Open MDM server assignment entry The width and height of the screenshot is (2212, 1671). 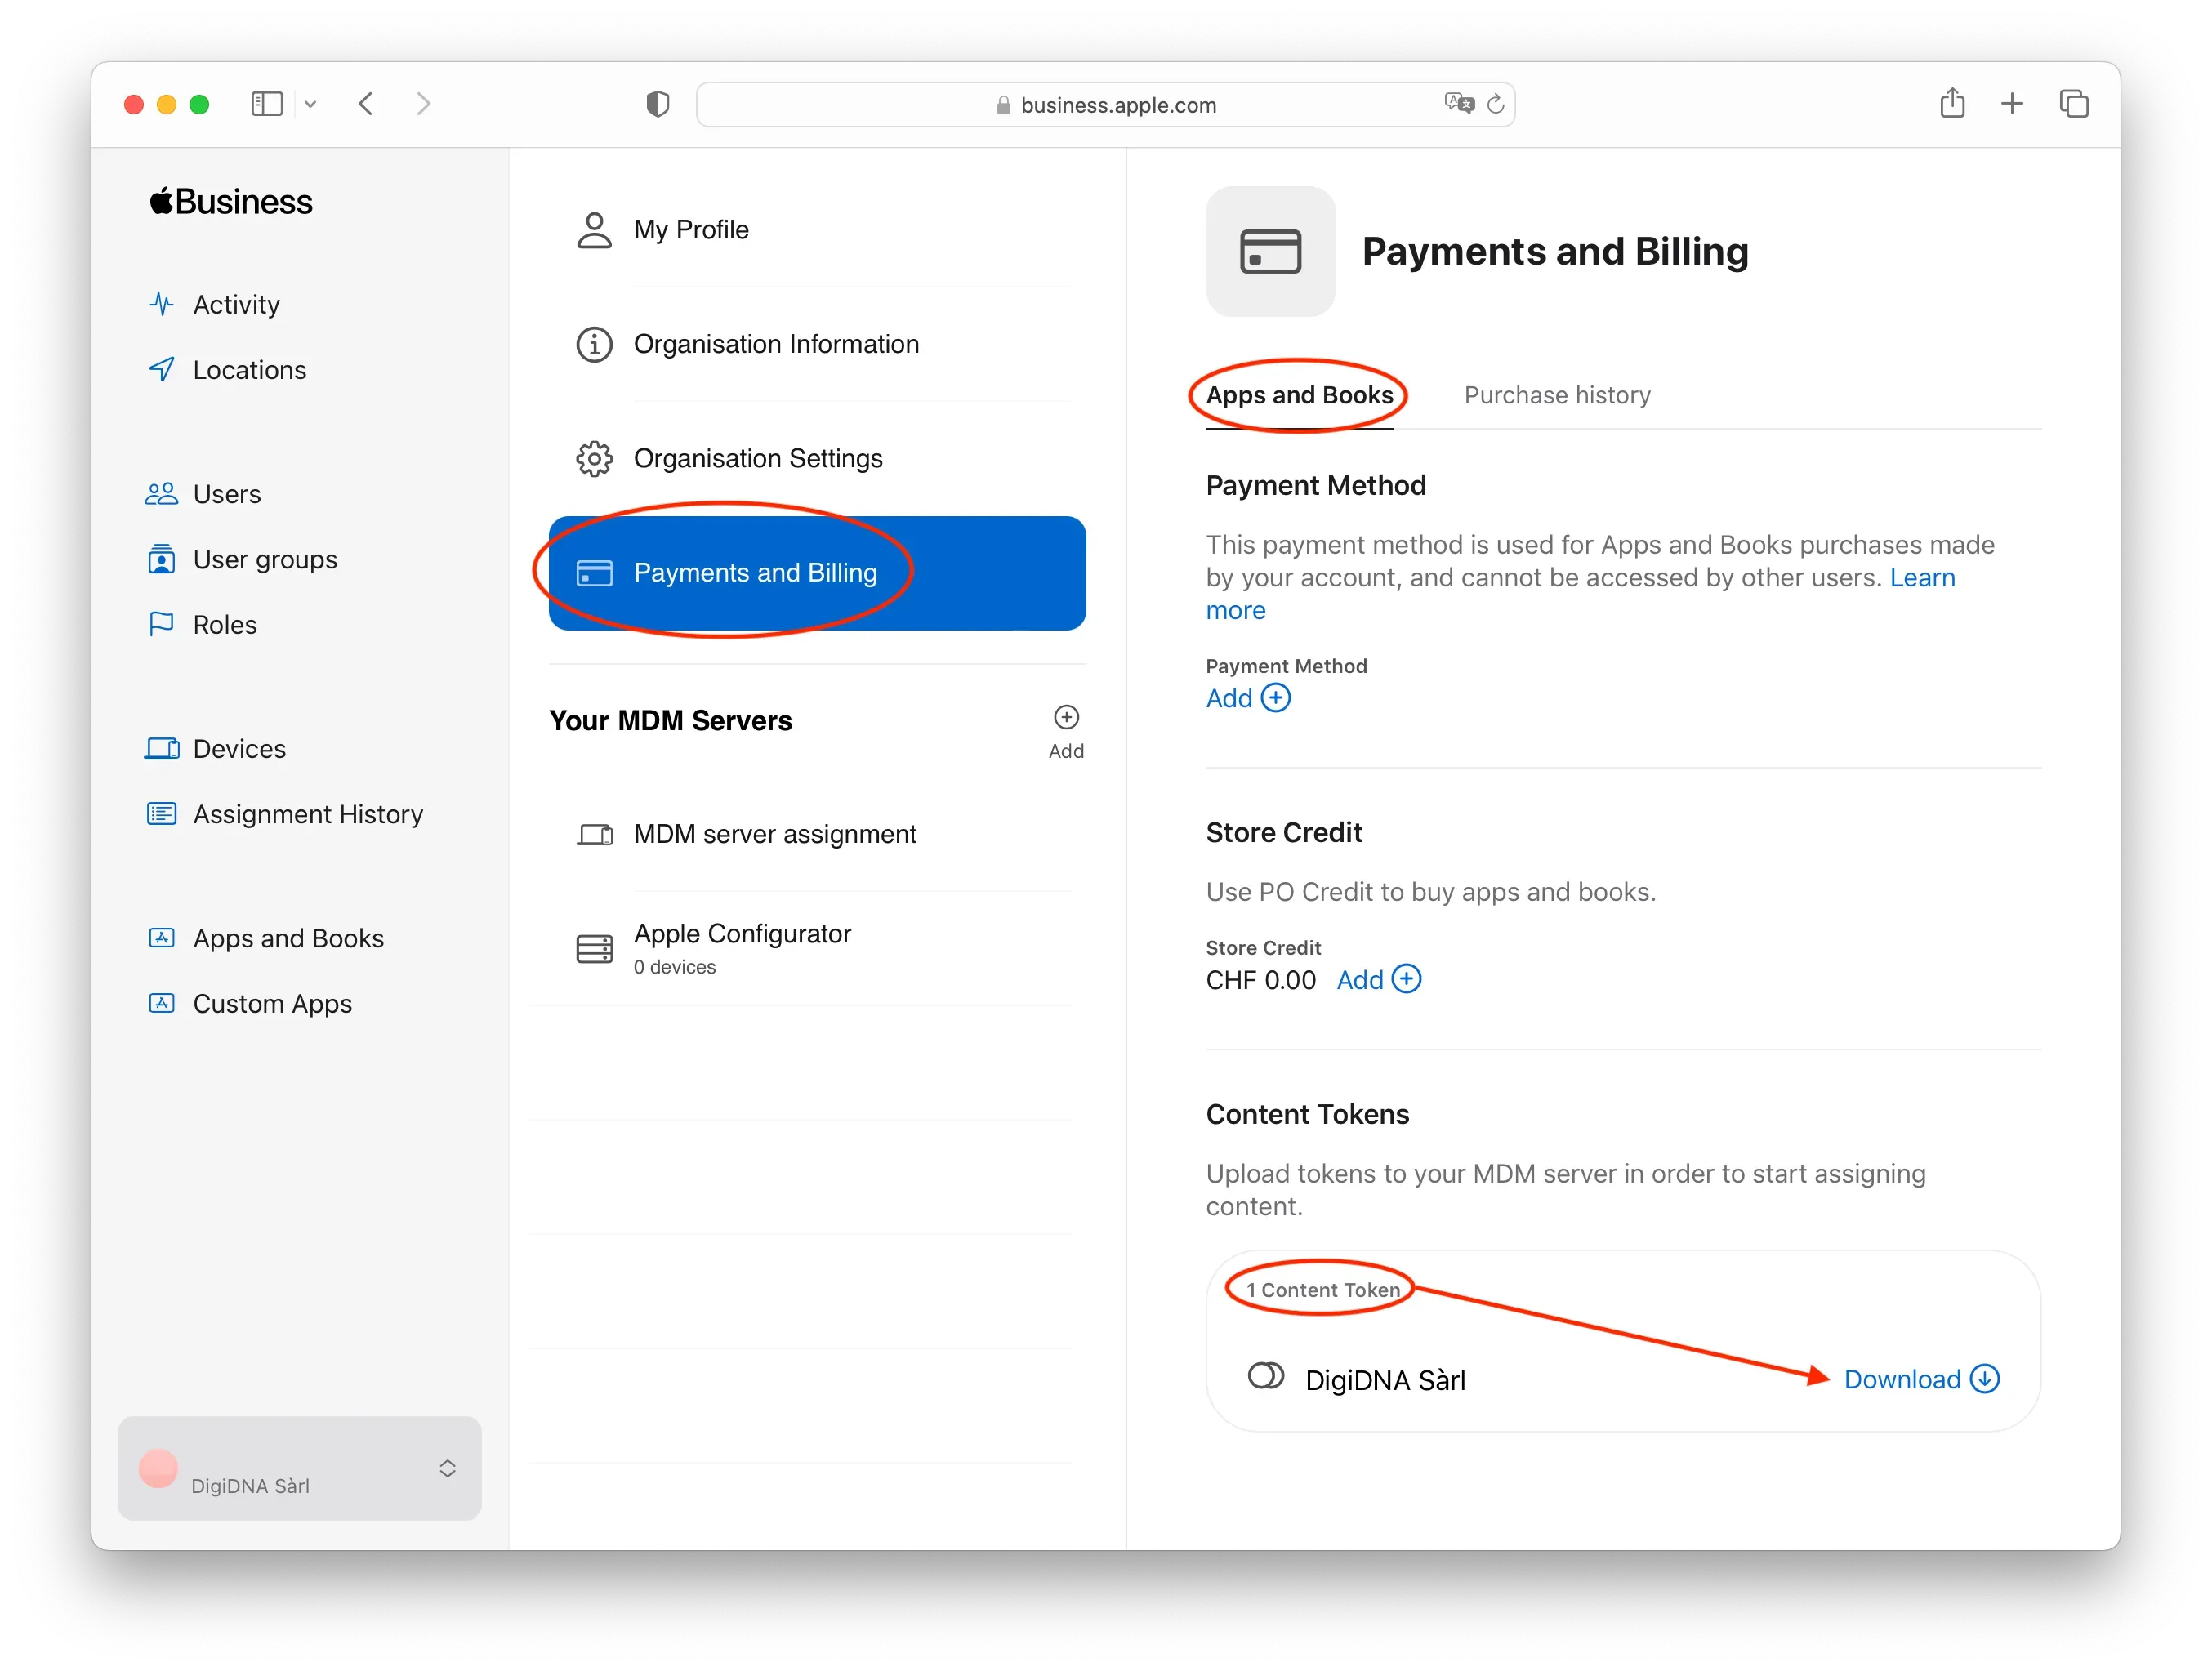pyautogui.click(x=774, y=834)
